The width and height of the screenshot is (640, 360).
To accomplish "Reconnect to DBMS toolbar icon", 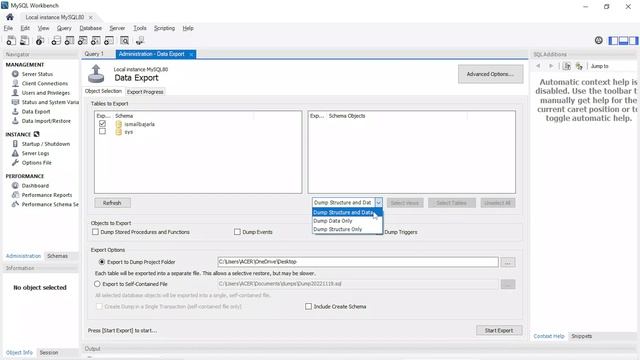I will tap(140, 40).
